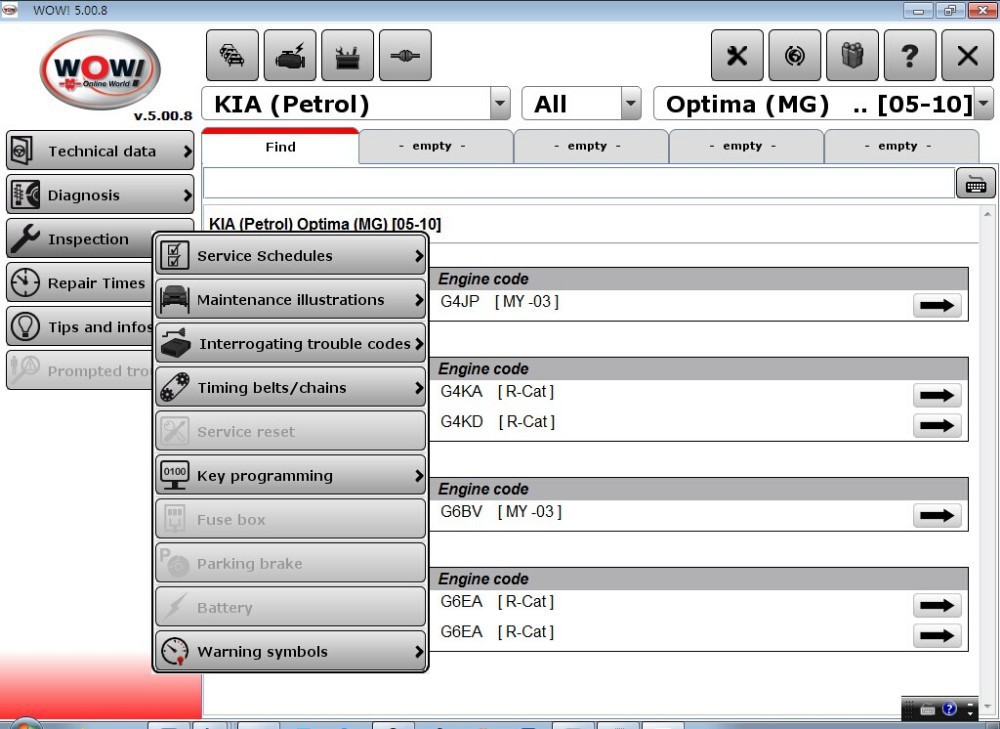
Task: Open the Service Schedules submenu
Action: pos(291,256)
